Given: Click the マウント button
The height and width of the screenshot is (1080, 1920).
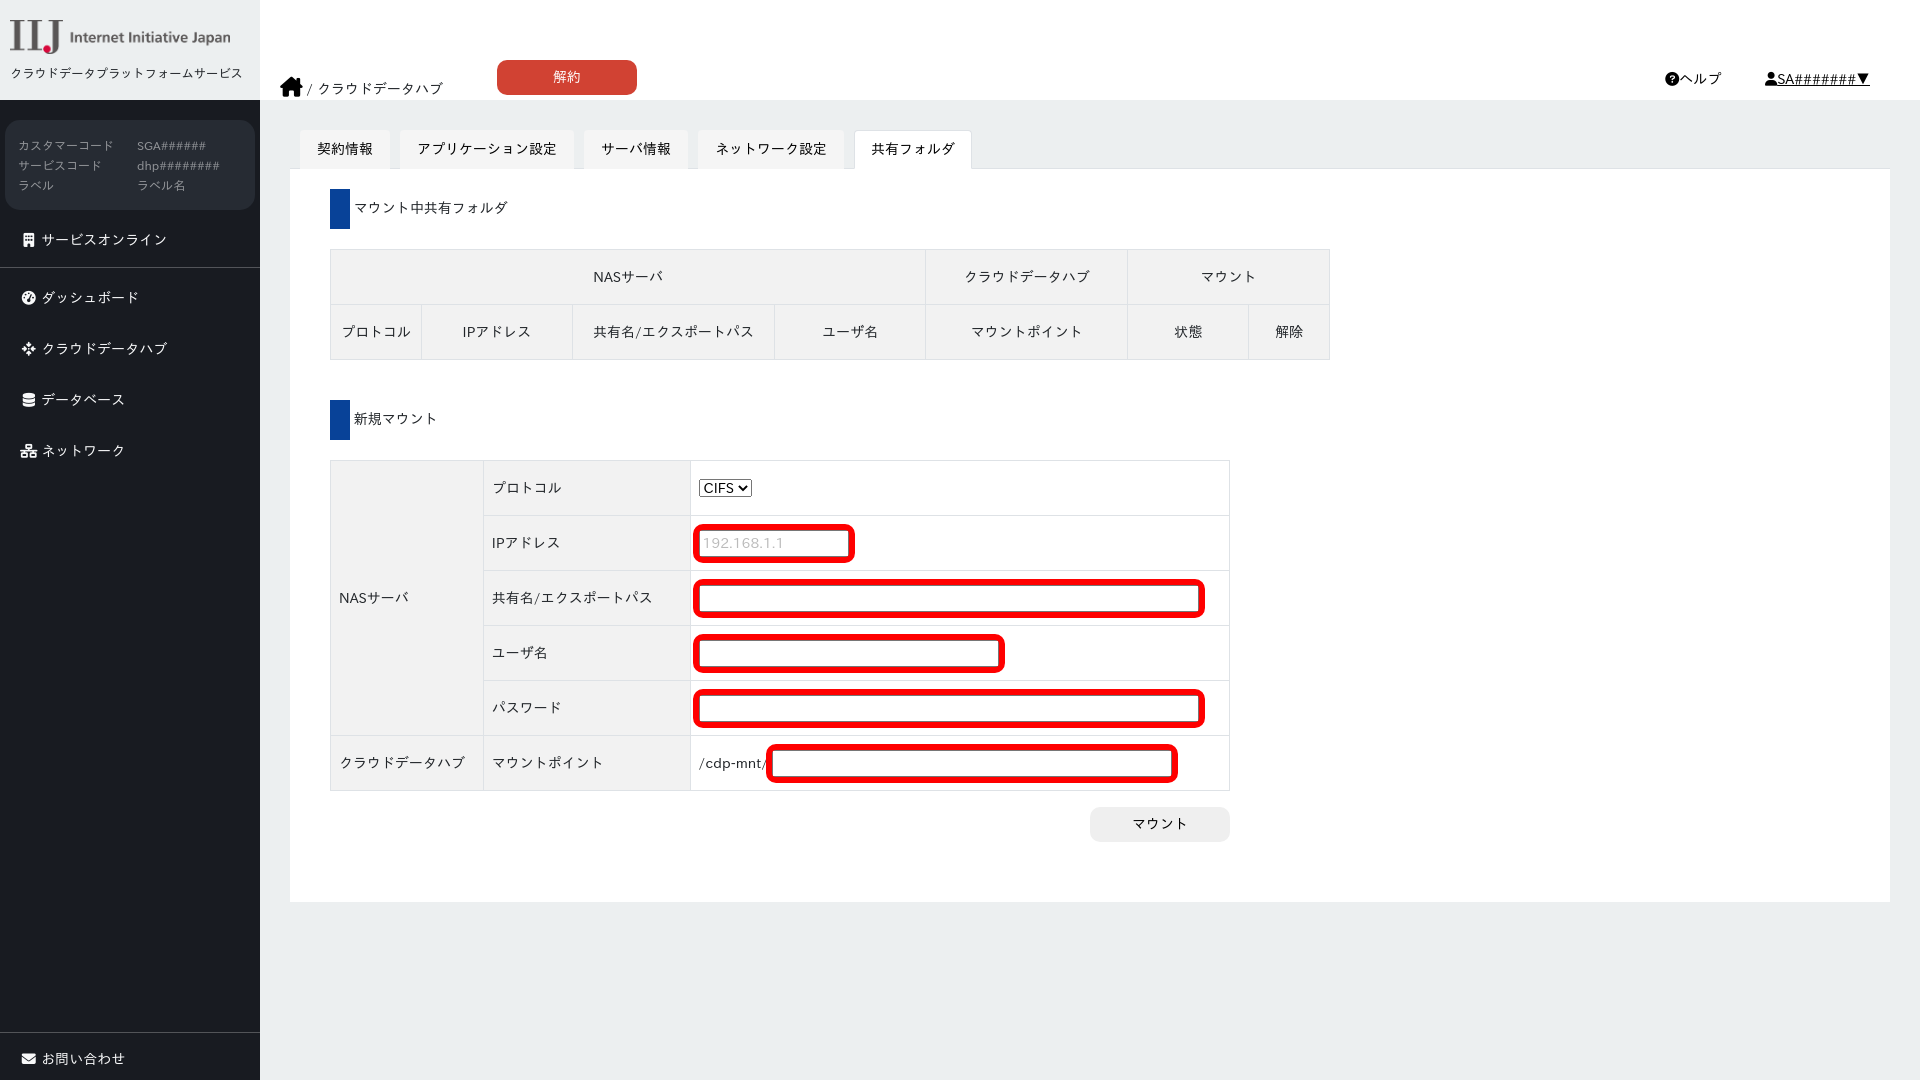Looking at the screenshot, I should coord(1160,824).
